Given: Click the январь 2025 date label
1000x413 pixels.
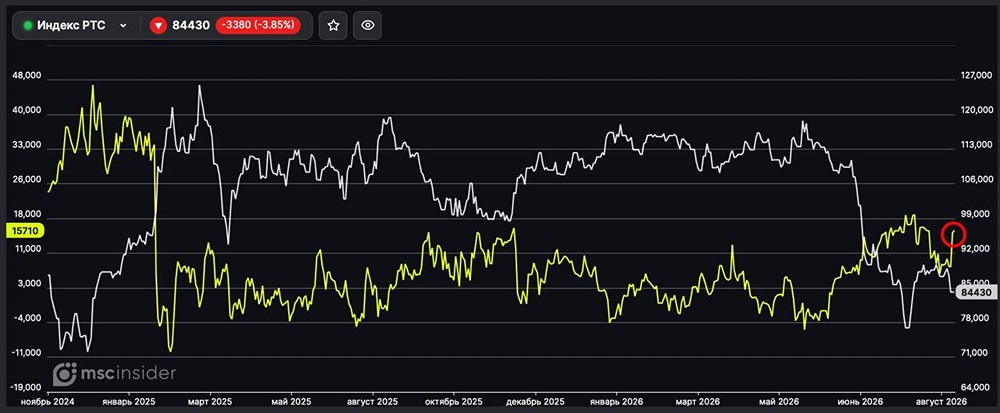Looking at the screenshot, I should (x=129, y=402).
